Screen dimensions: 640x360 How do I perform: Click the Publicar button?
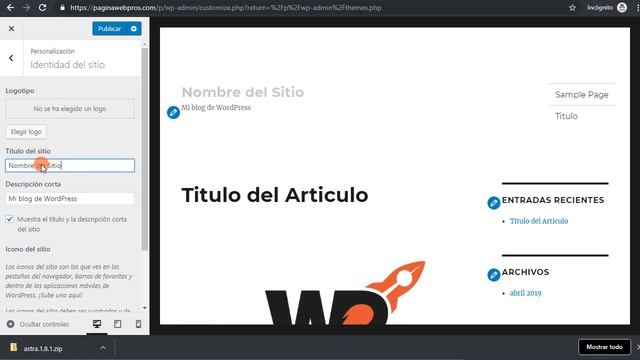pos(109,29)
